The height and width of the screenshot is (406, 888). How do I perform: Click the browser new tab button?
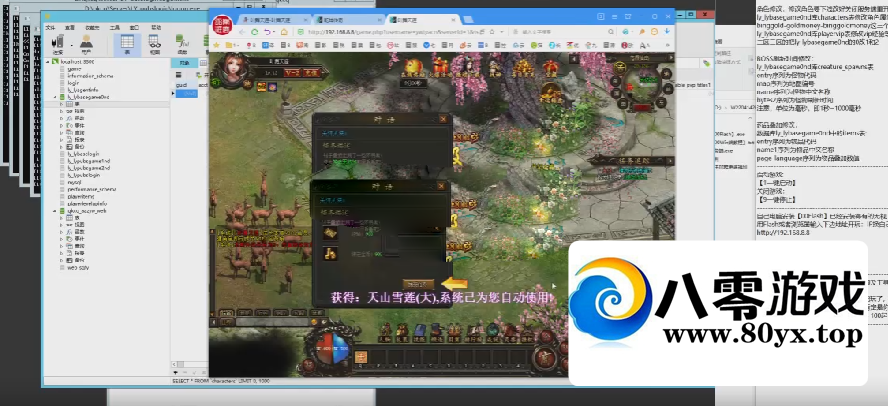[x=467, y=19]
